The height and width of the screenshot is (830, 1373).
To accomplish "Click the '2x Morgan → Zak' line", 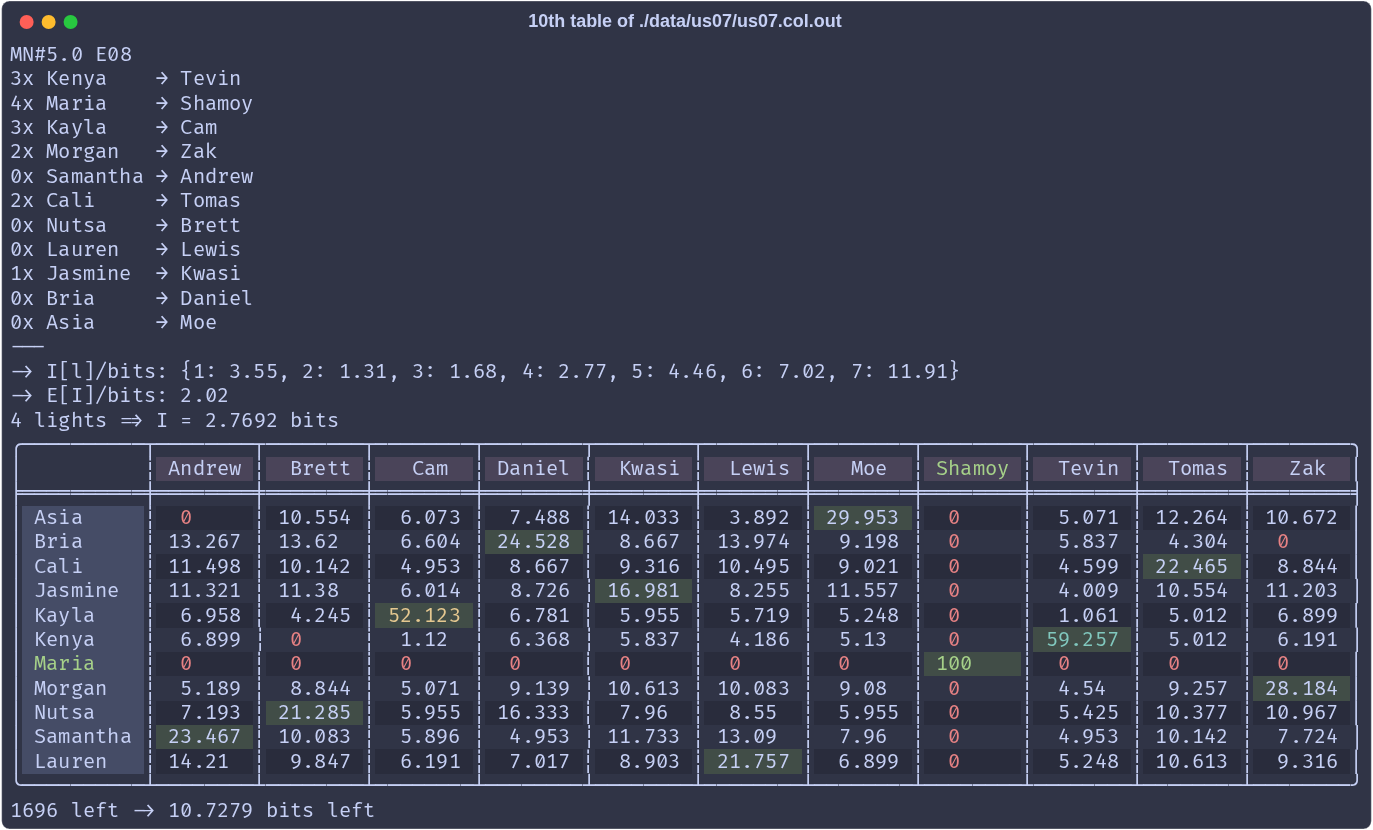I will click(x=114, y=151).
